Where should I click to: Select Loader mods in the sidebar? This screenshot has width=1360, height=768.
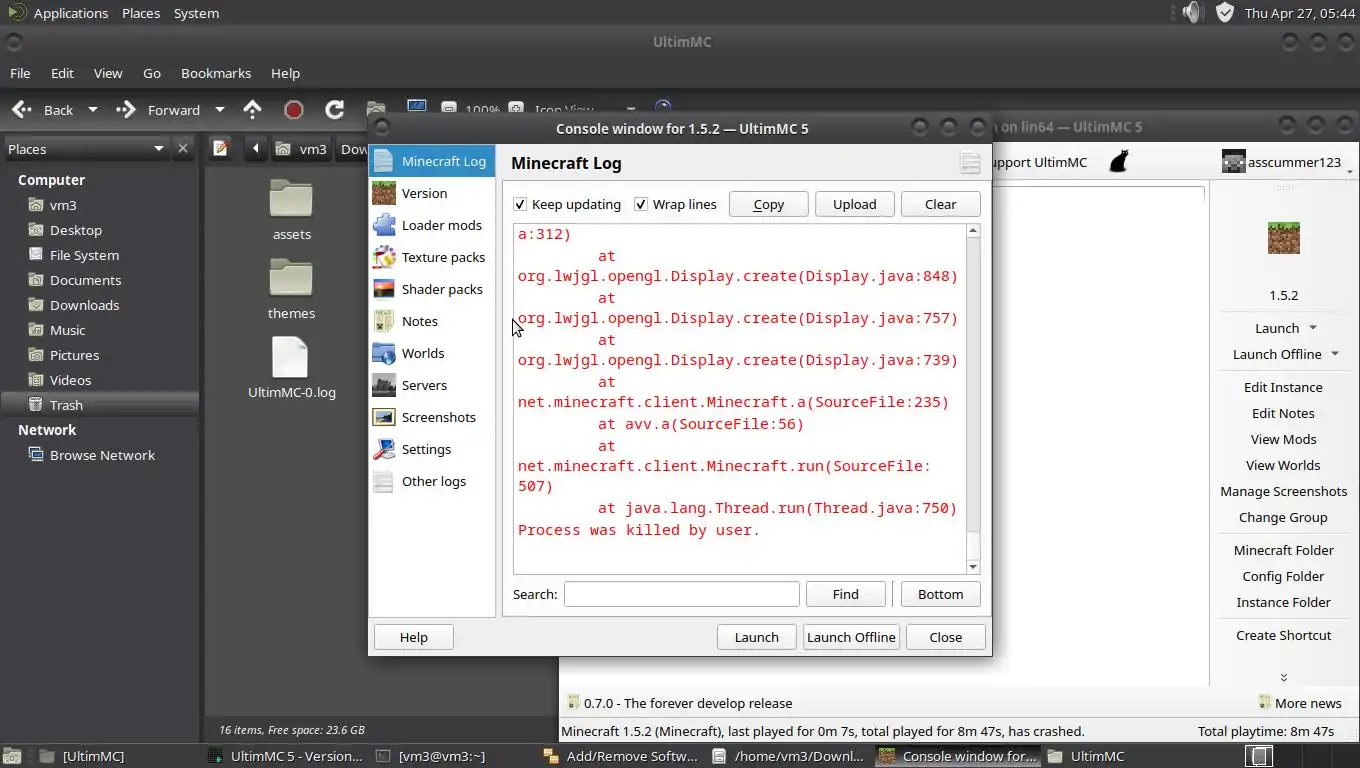pyautogui.click(x=432, y=225)
